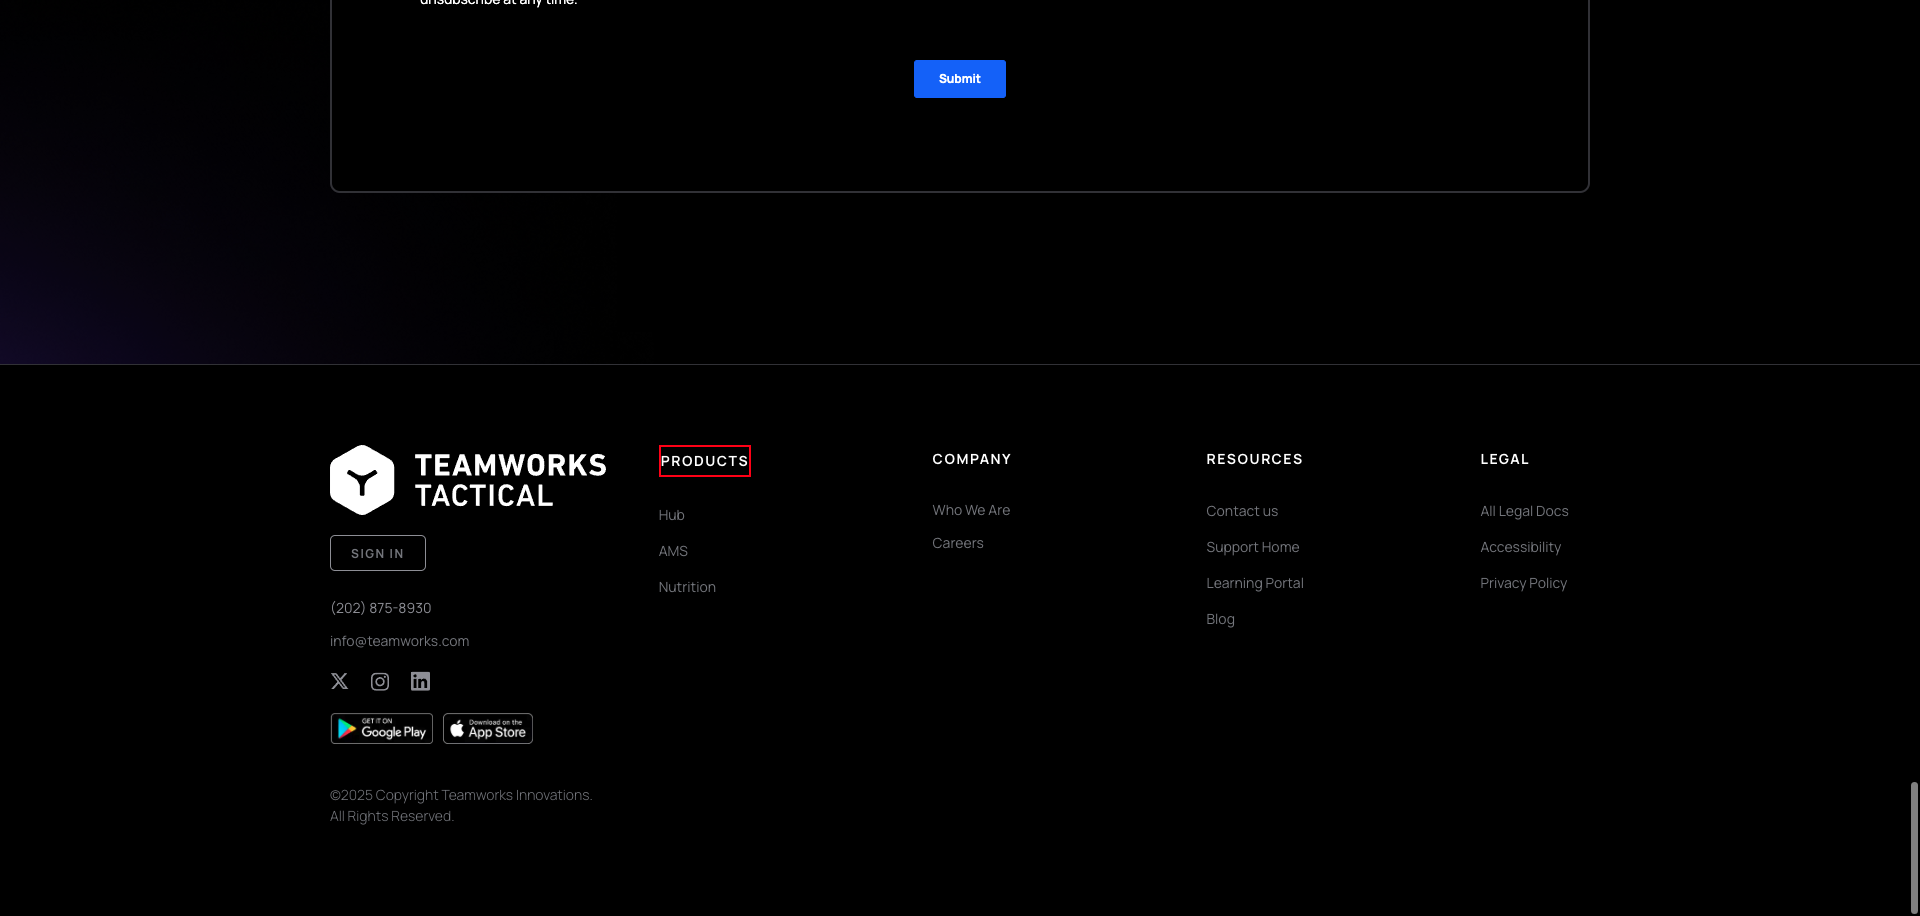
Task: Open the Contact us page
Action: point(1241,510)
